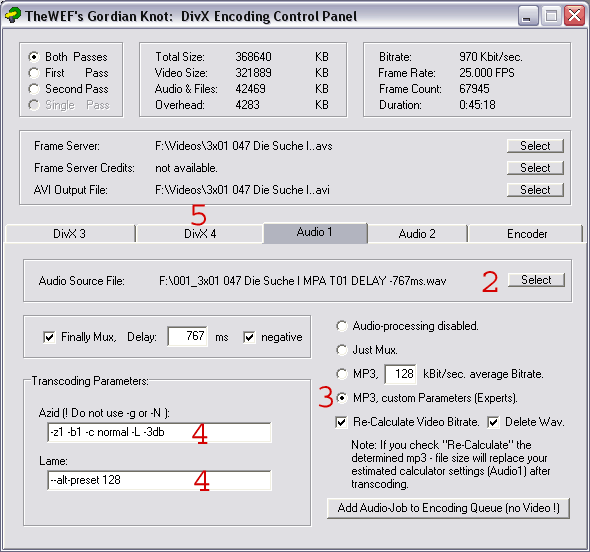The width and height of the screenshot is (590, 552).
Task: Toggle the Finally Mux checkbox
Action: pyautogui.click(x=49, y=337)
